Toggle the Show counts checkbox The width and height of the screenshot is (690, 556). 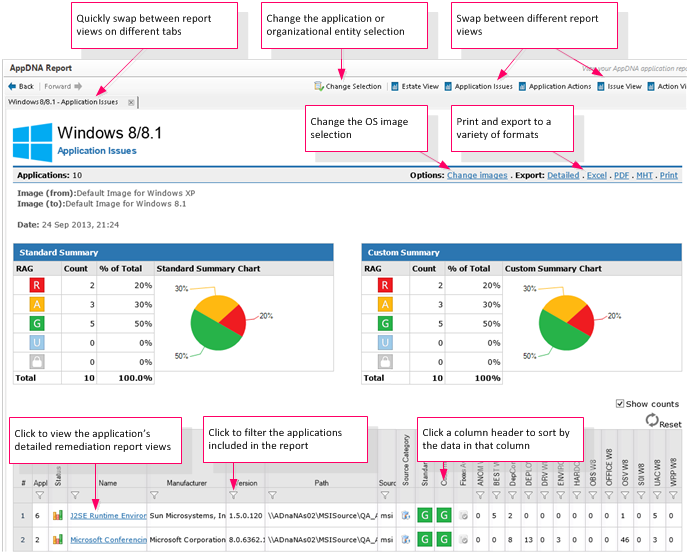[620, 404]
